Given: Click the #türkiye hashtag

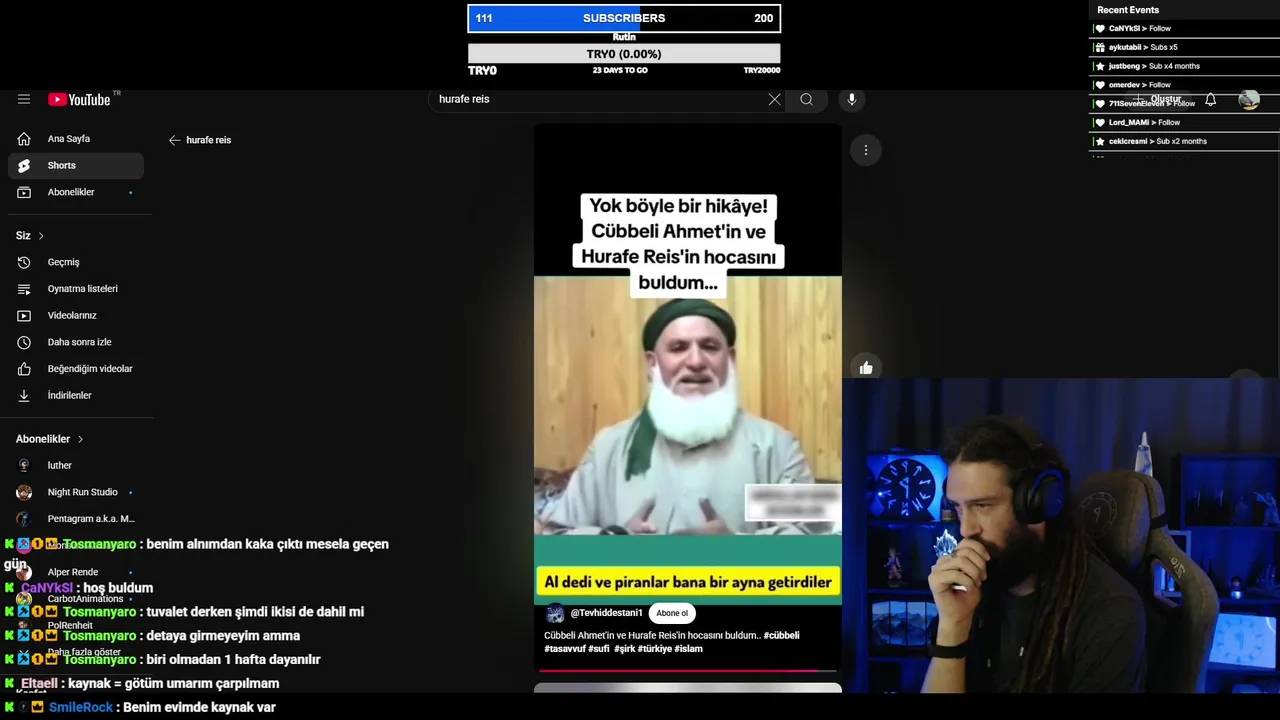Looking at the screenshot, I should point(654,649).
